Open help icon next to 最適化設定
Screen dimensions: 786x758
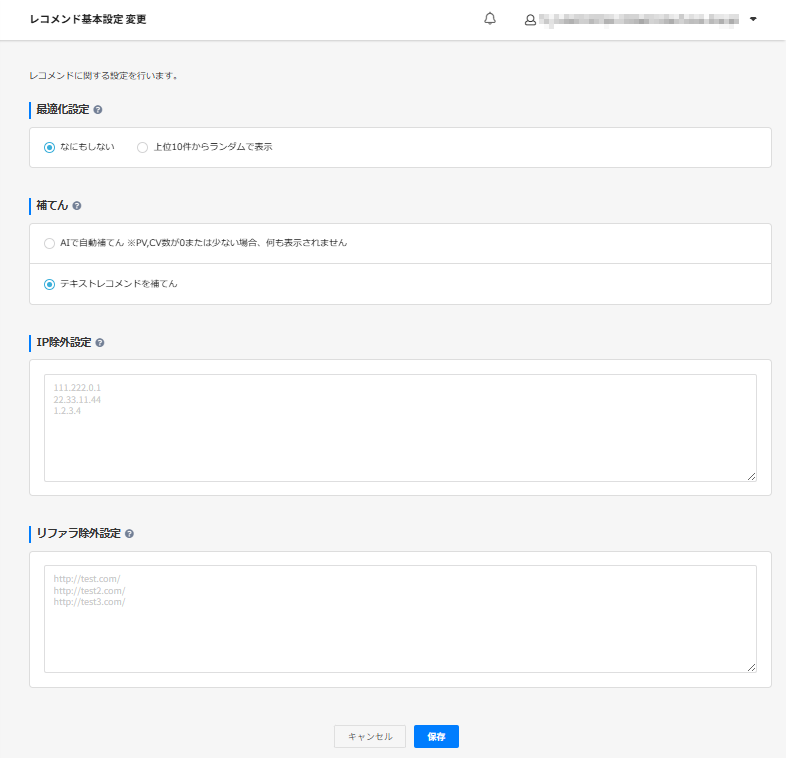coord(98,110)
